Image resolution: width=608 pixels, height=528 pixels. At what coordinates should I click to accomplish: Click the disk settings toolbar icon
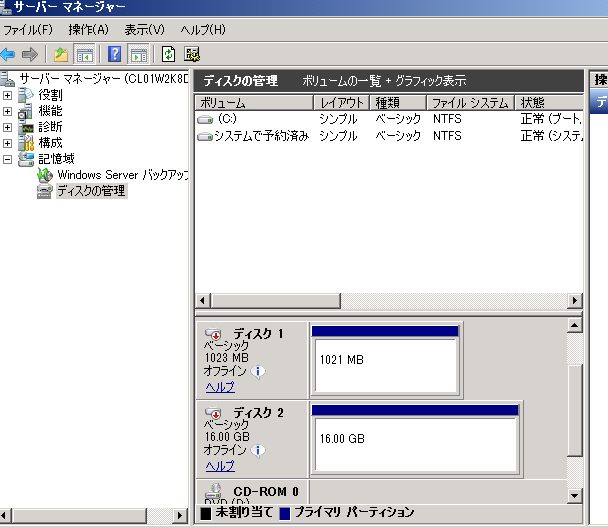(x=192, y=54)
